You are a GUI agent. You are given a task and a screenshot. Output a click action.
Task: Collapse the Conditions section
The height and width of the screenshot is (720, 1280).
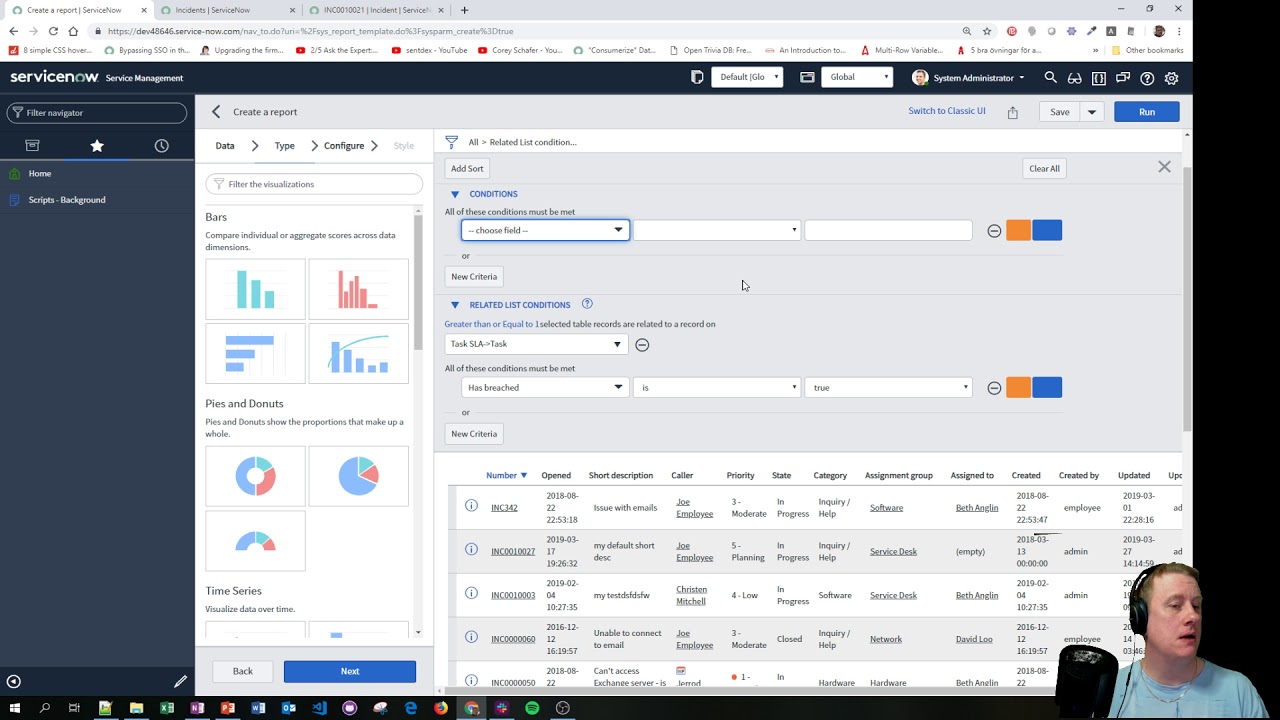click(455, 194)
